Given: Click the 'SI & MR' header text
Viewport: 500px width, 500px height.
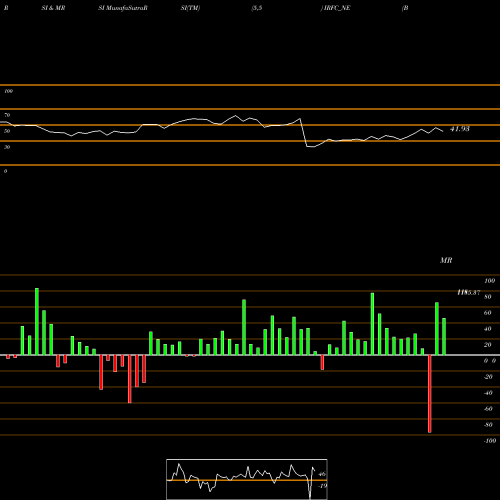Looking at the screenshot, I should pos(53,8).
